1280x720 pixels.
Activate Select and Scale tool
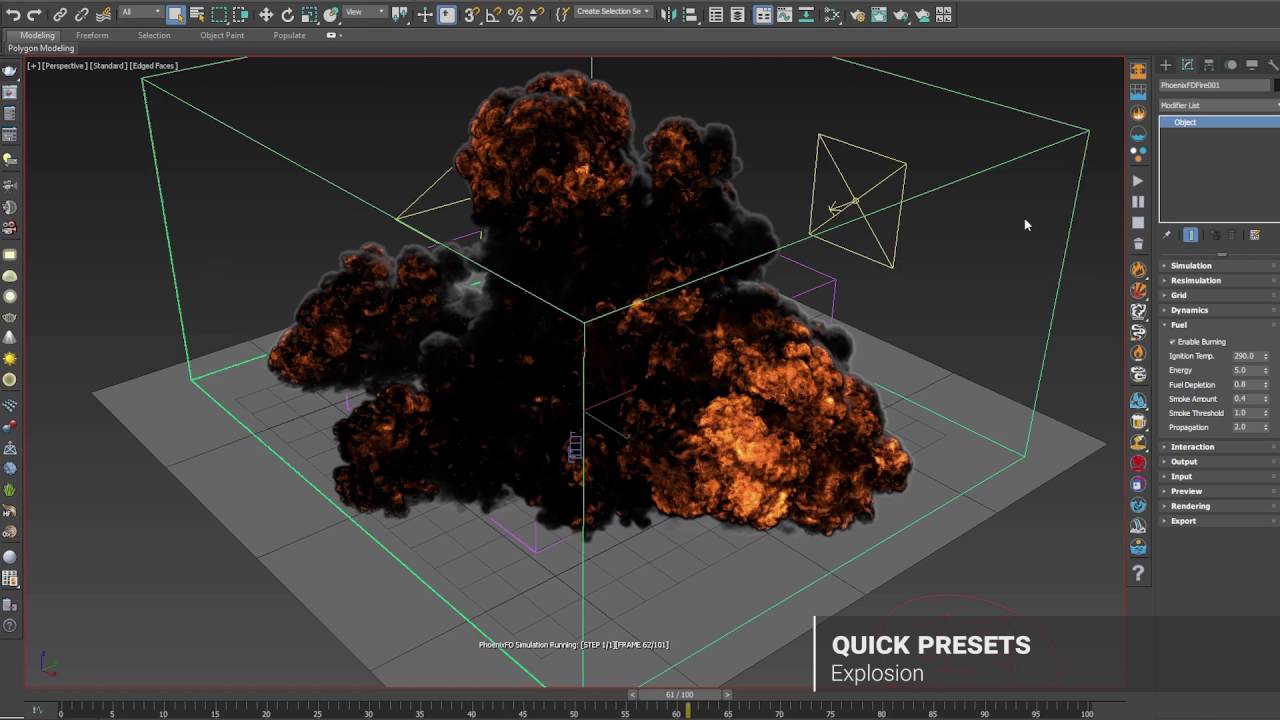pos(309,15)
